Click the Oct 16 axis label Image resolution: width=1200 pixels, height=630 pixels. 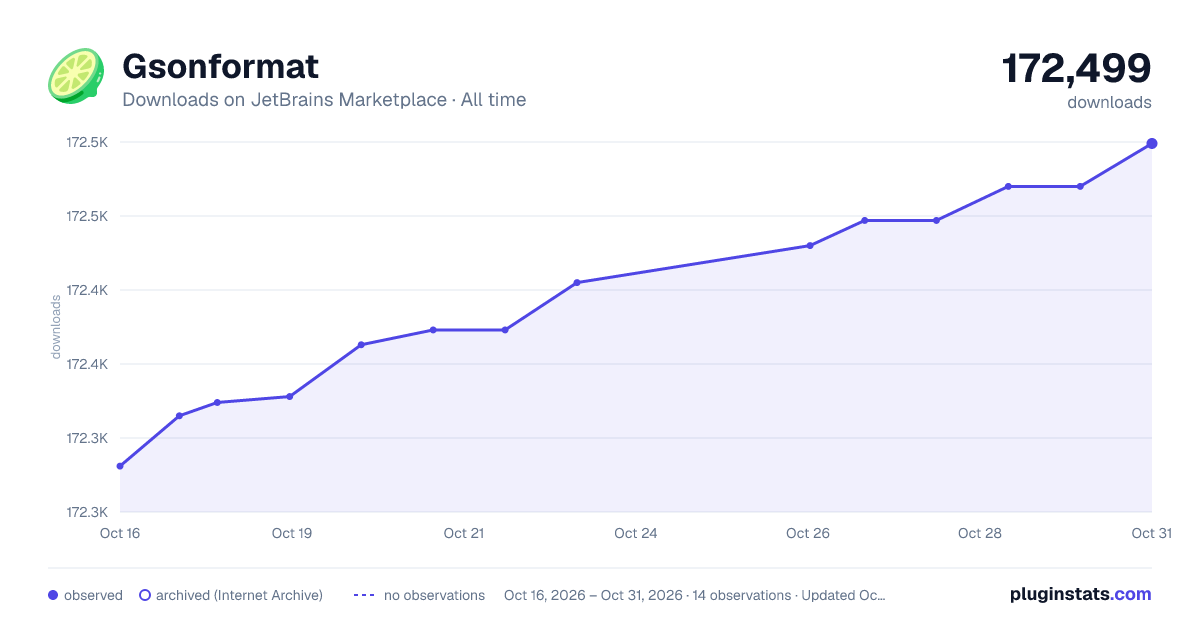click(x=120, y=533)
